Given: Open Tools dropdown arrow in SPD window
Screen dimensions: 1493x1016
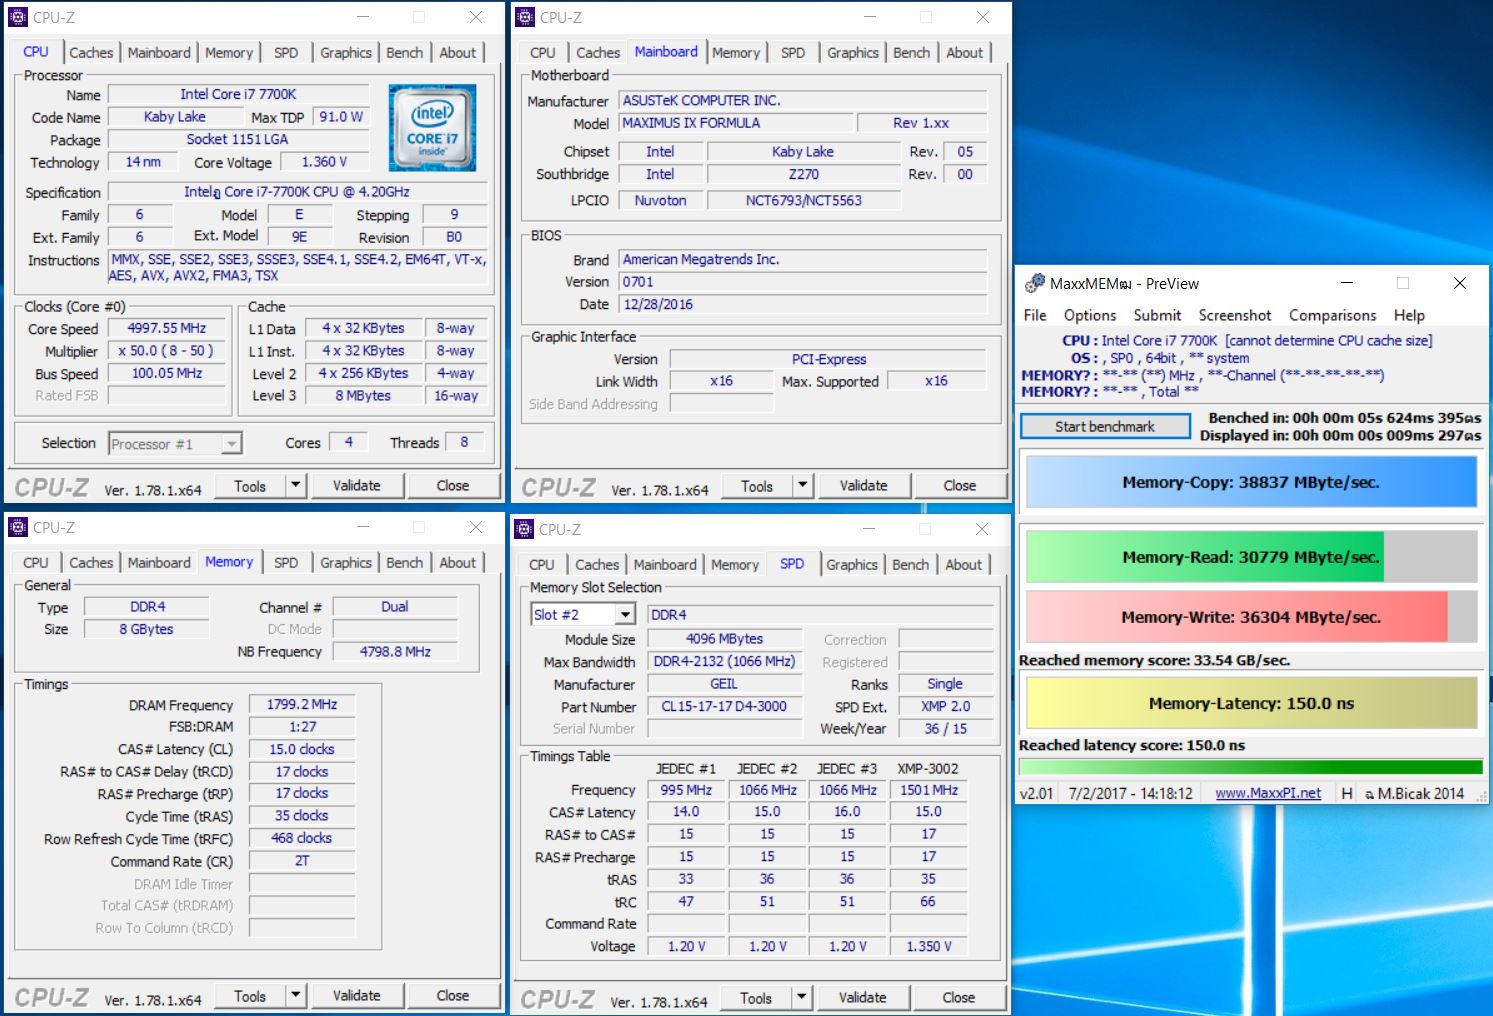Looking at the screenshot, I should [x=801, y=997].
